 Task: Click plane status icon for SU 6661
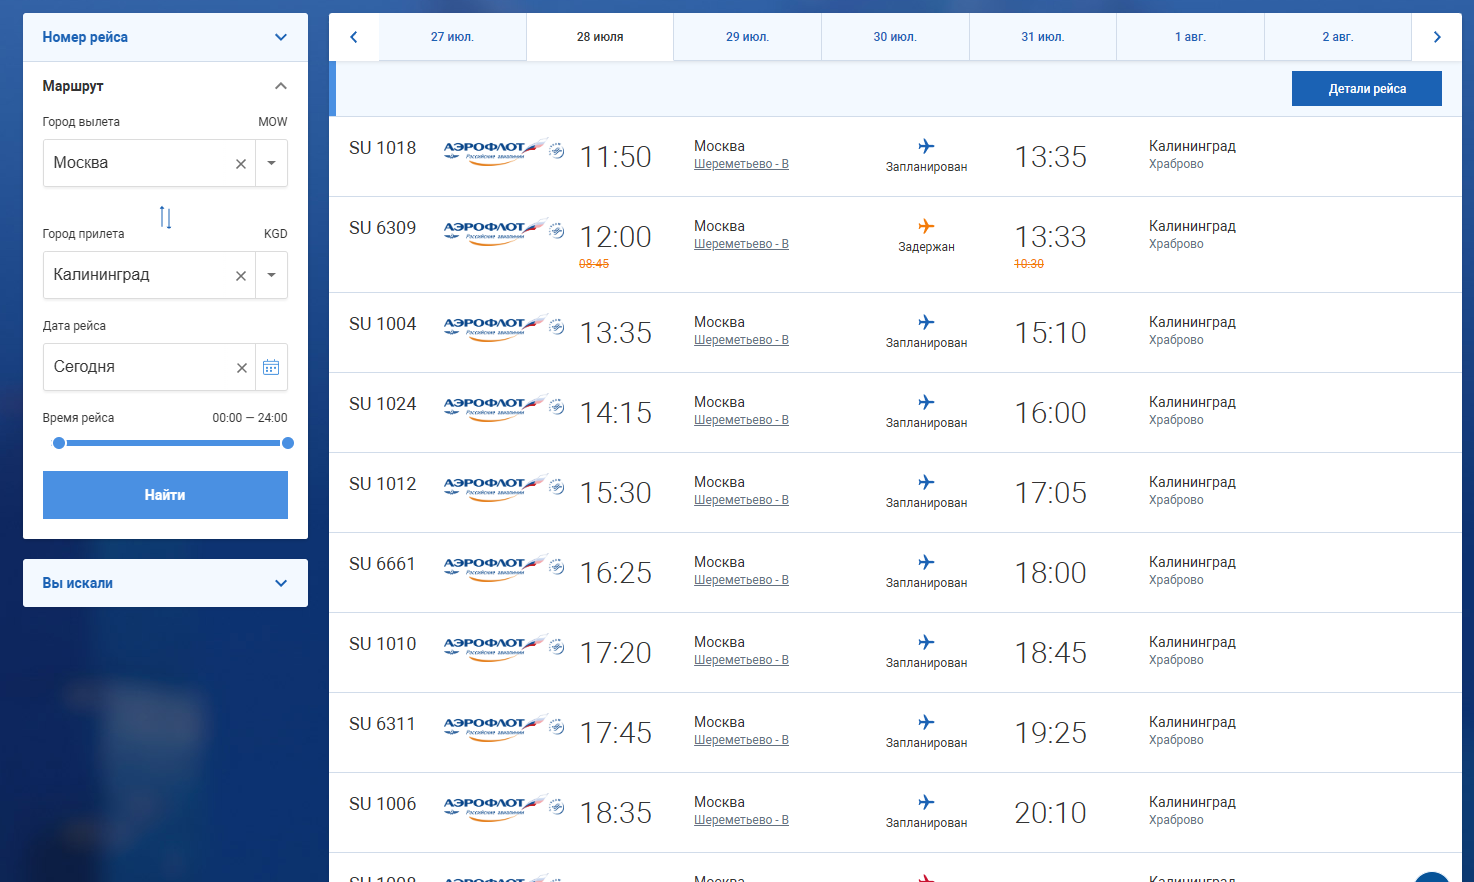tap(926, 562)
